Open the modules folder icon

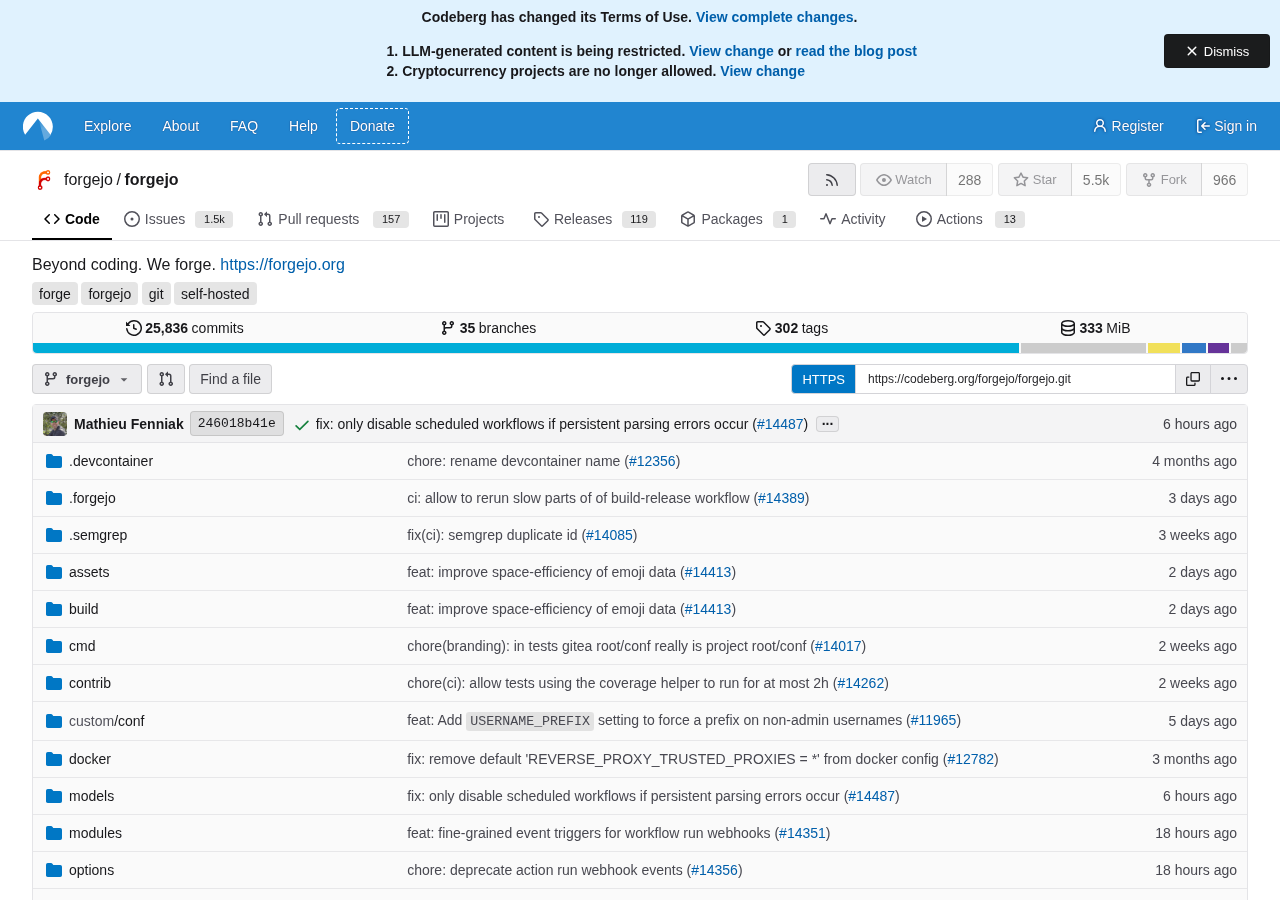[54, 833]
